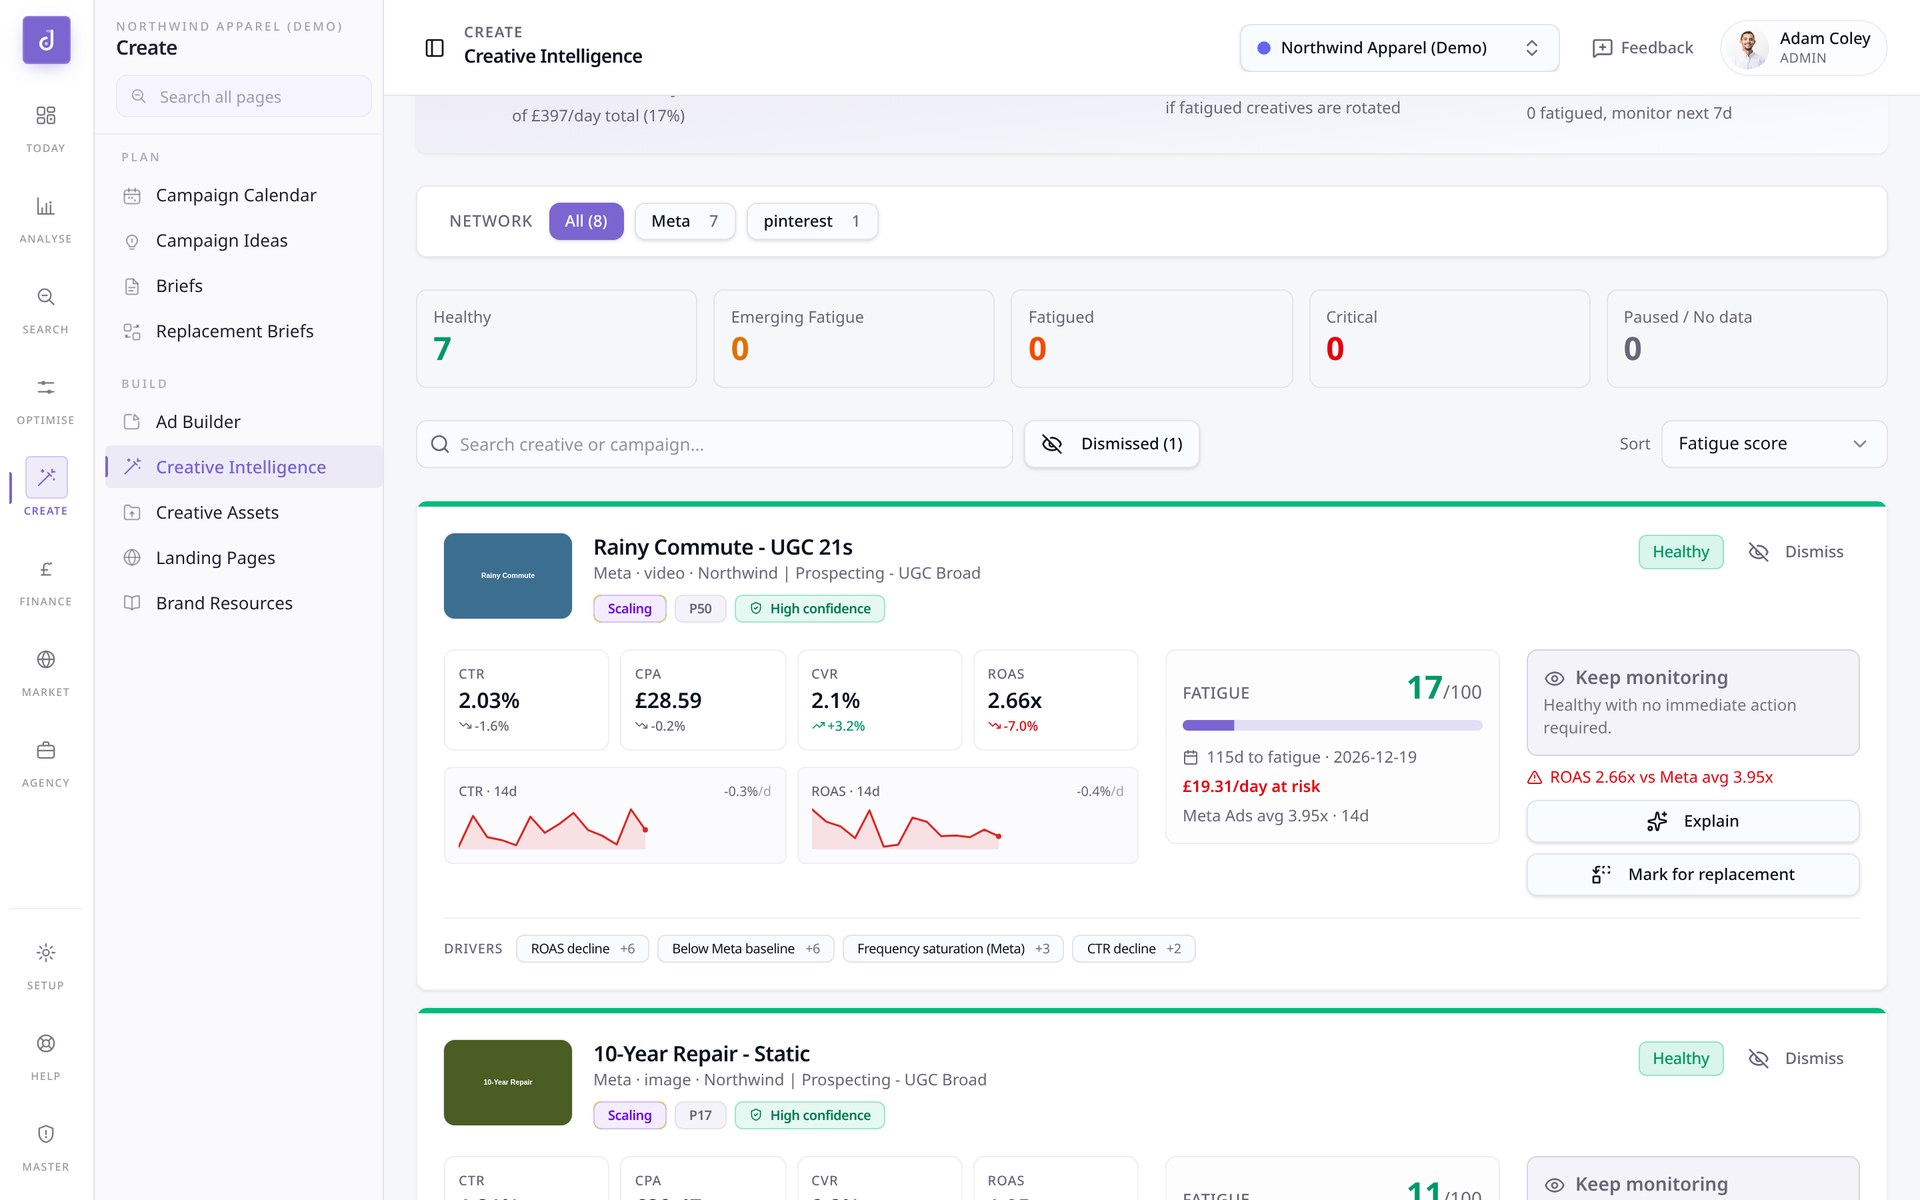The width and height of the screenshot is (1920, 1200).
Task: Click the Briefs document icon
Action: [132, 287]
